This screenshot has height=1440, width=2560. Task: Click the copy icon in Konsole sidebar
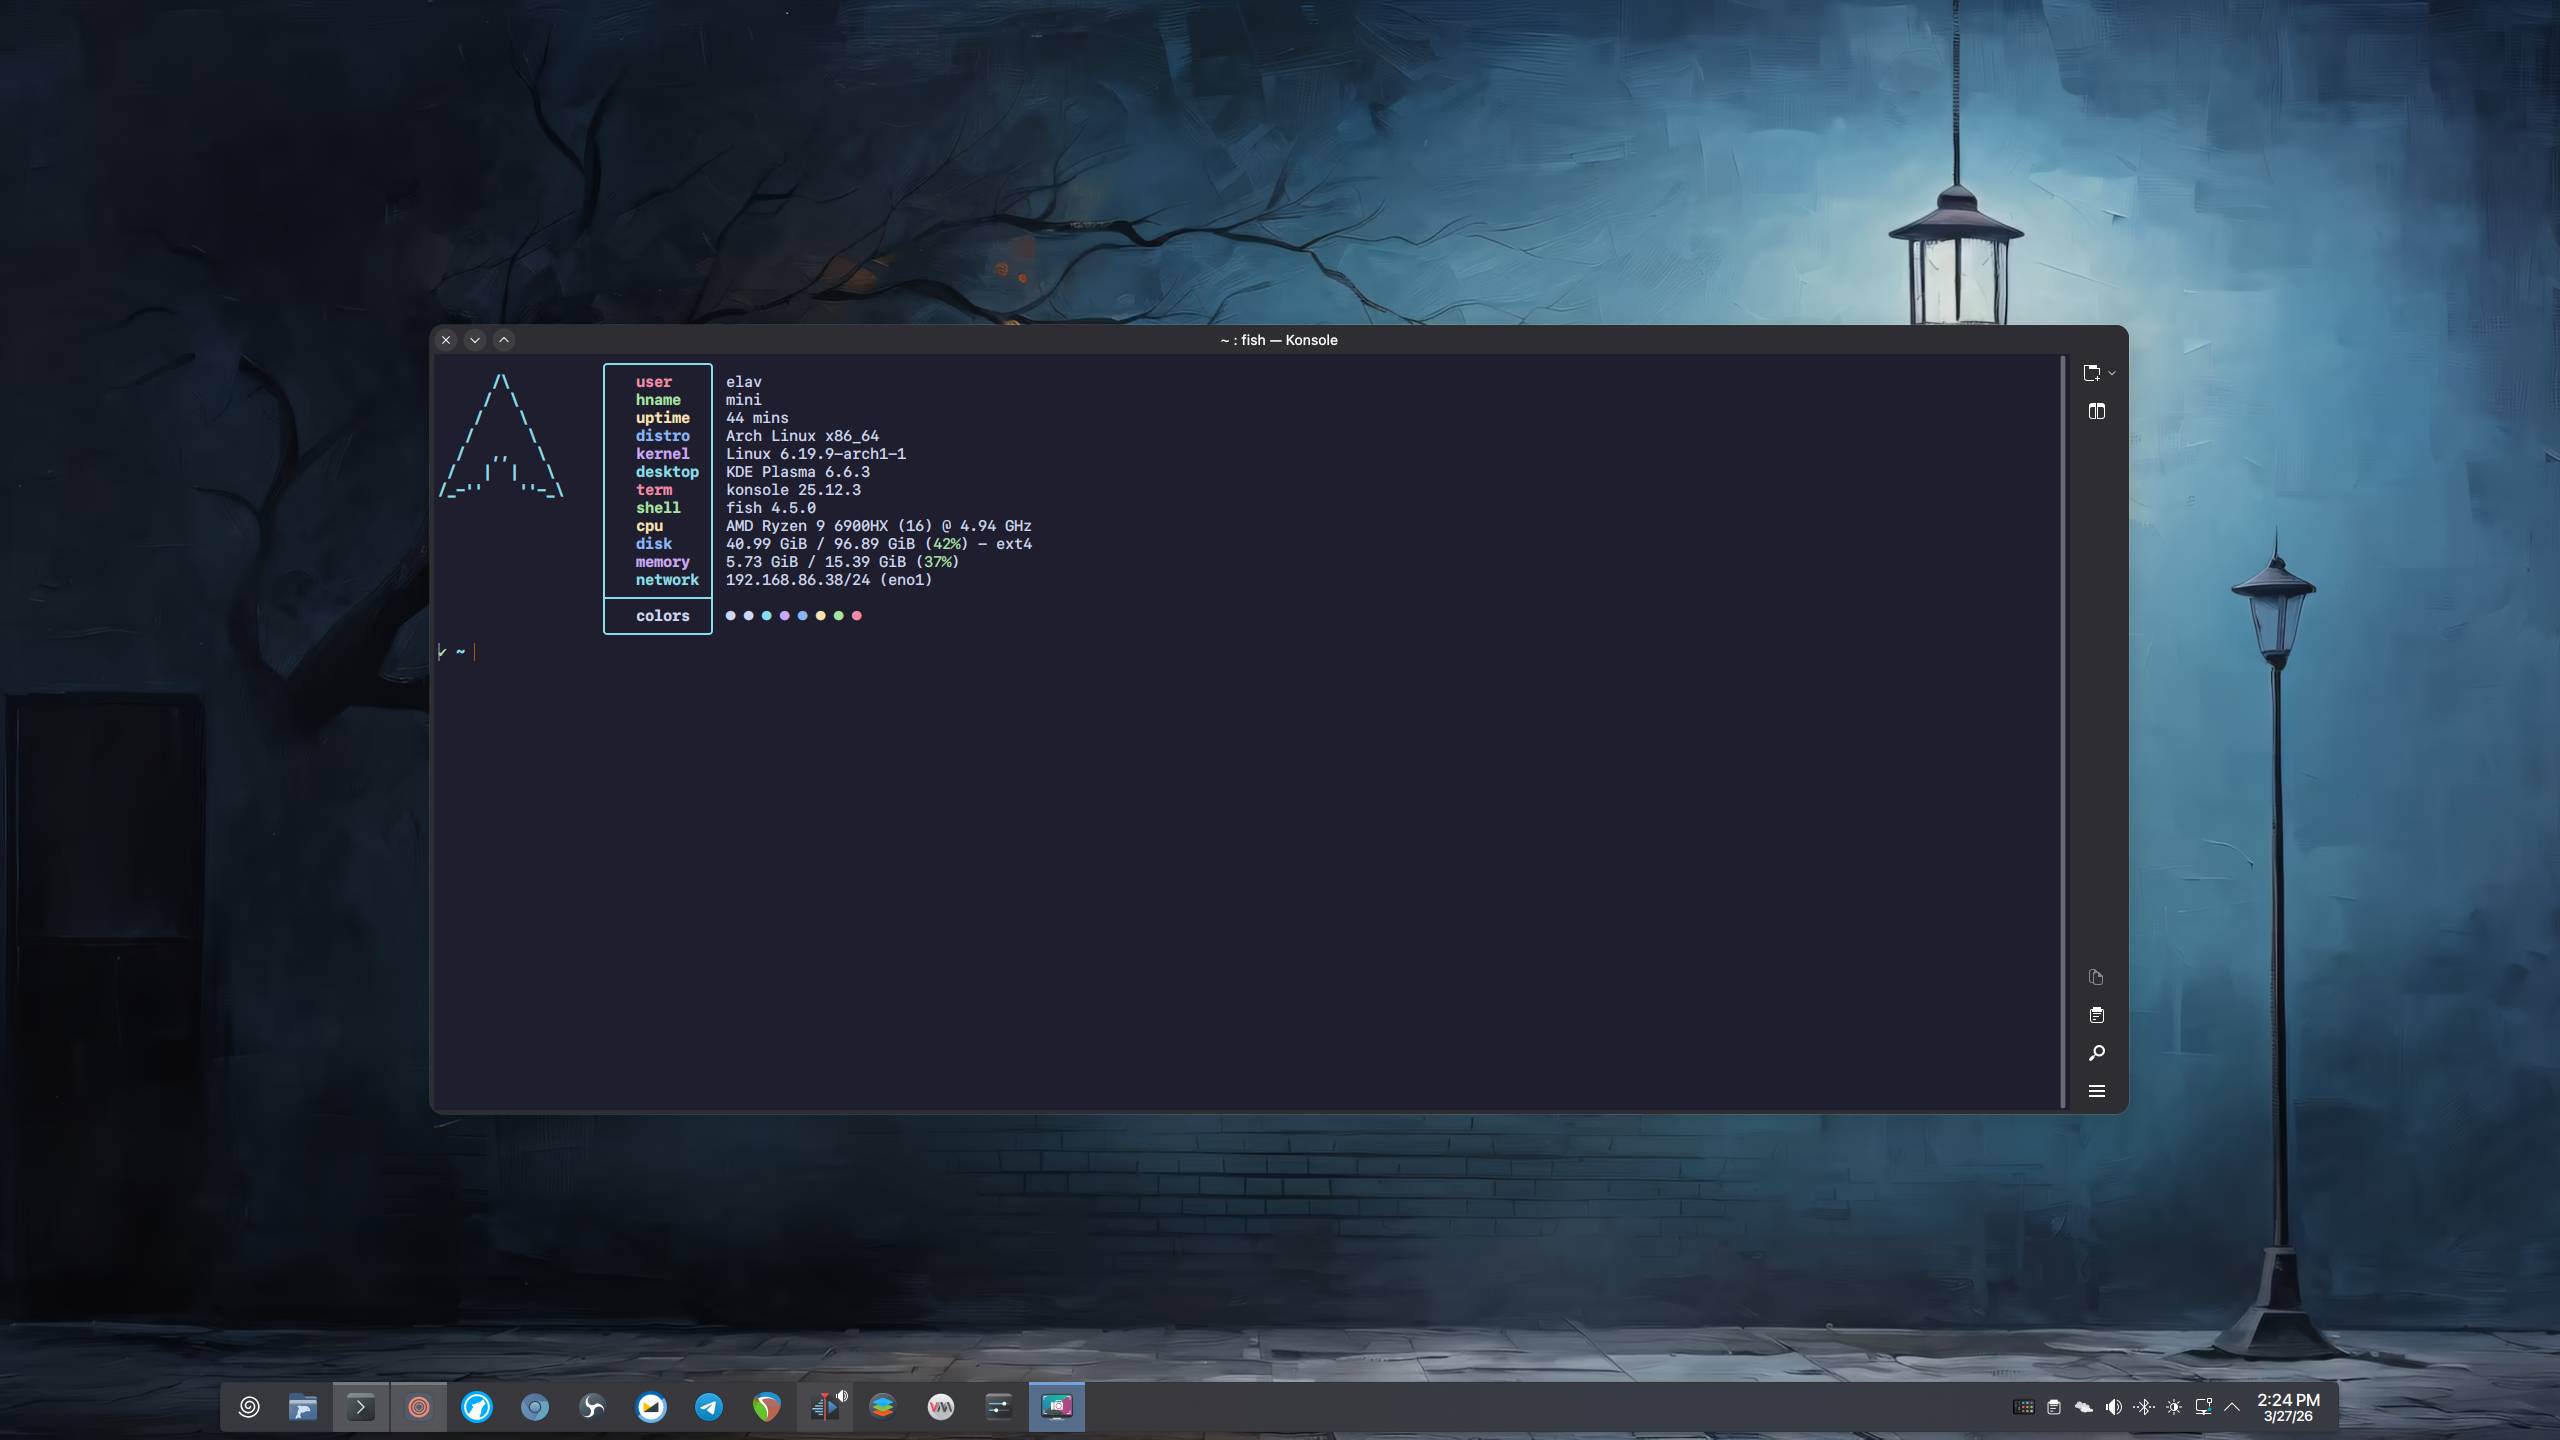2096,977
